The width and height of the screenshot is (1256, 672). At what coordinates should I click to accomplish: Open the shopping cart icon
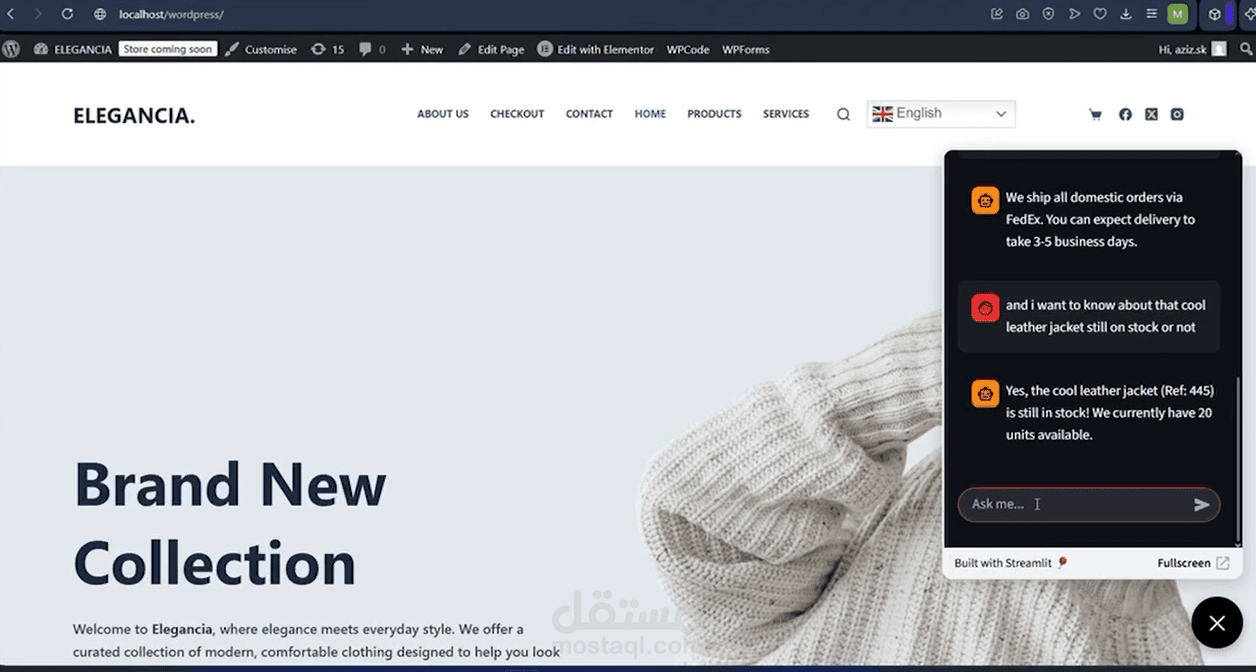[x=1095, y=115]
